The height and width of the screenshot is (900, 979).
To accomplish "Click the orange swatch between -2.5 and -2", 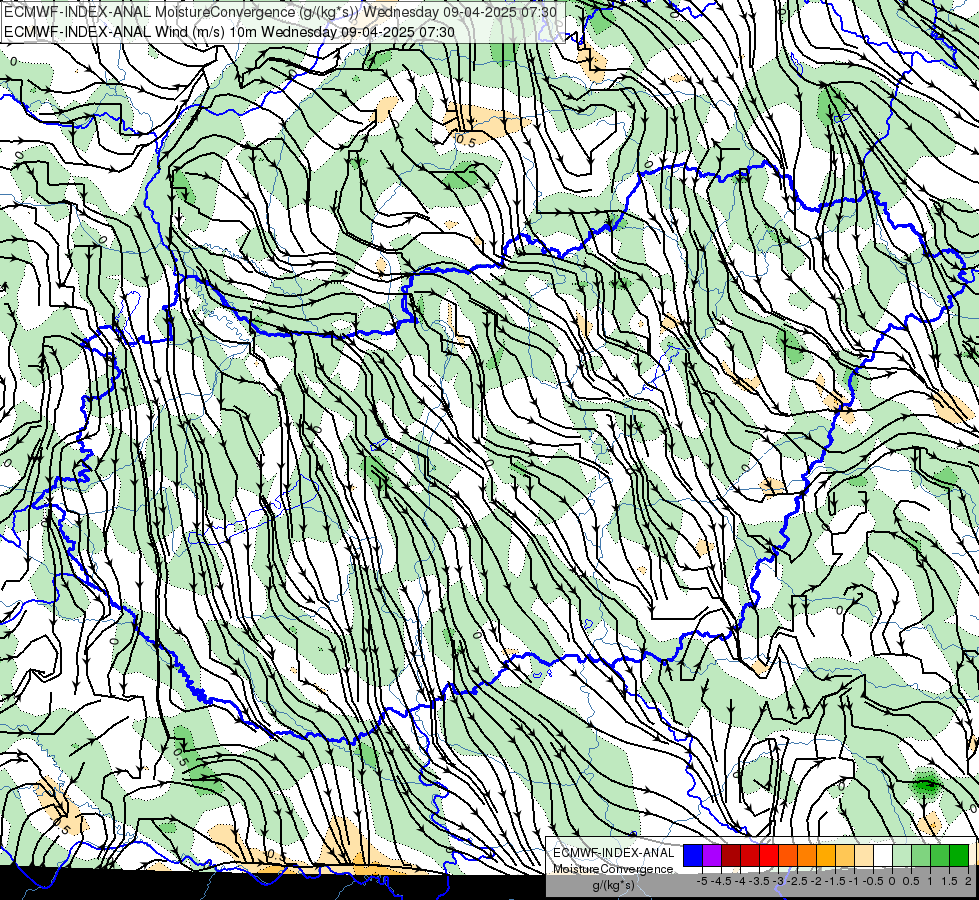I will pos(807,855).
